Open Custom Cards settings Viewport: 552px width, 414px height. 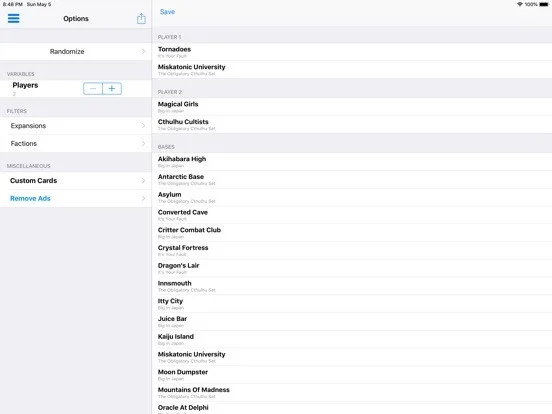tap(76, 181)
